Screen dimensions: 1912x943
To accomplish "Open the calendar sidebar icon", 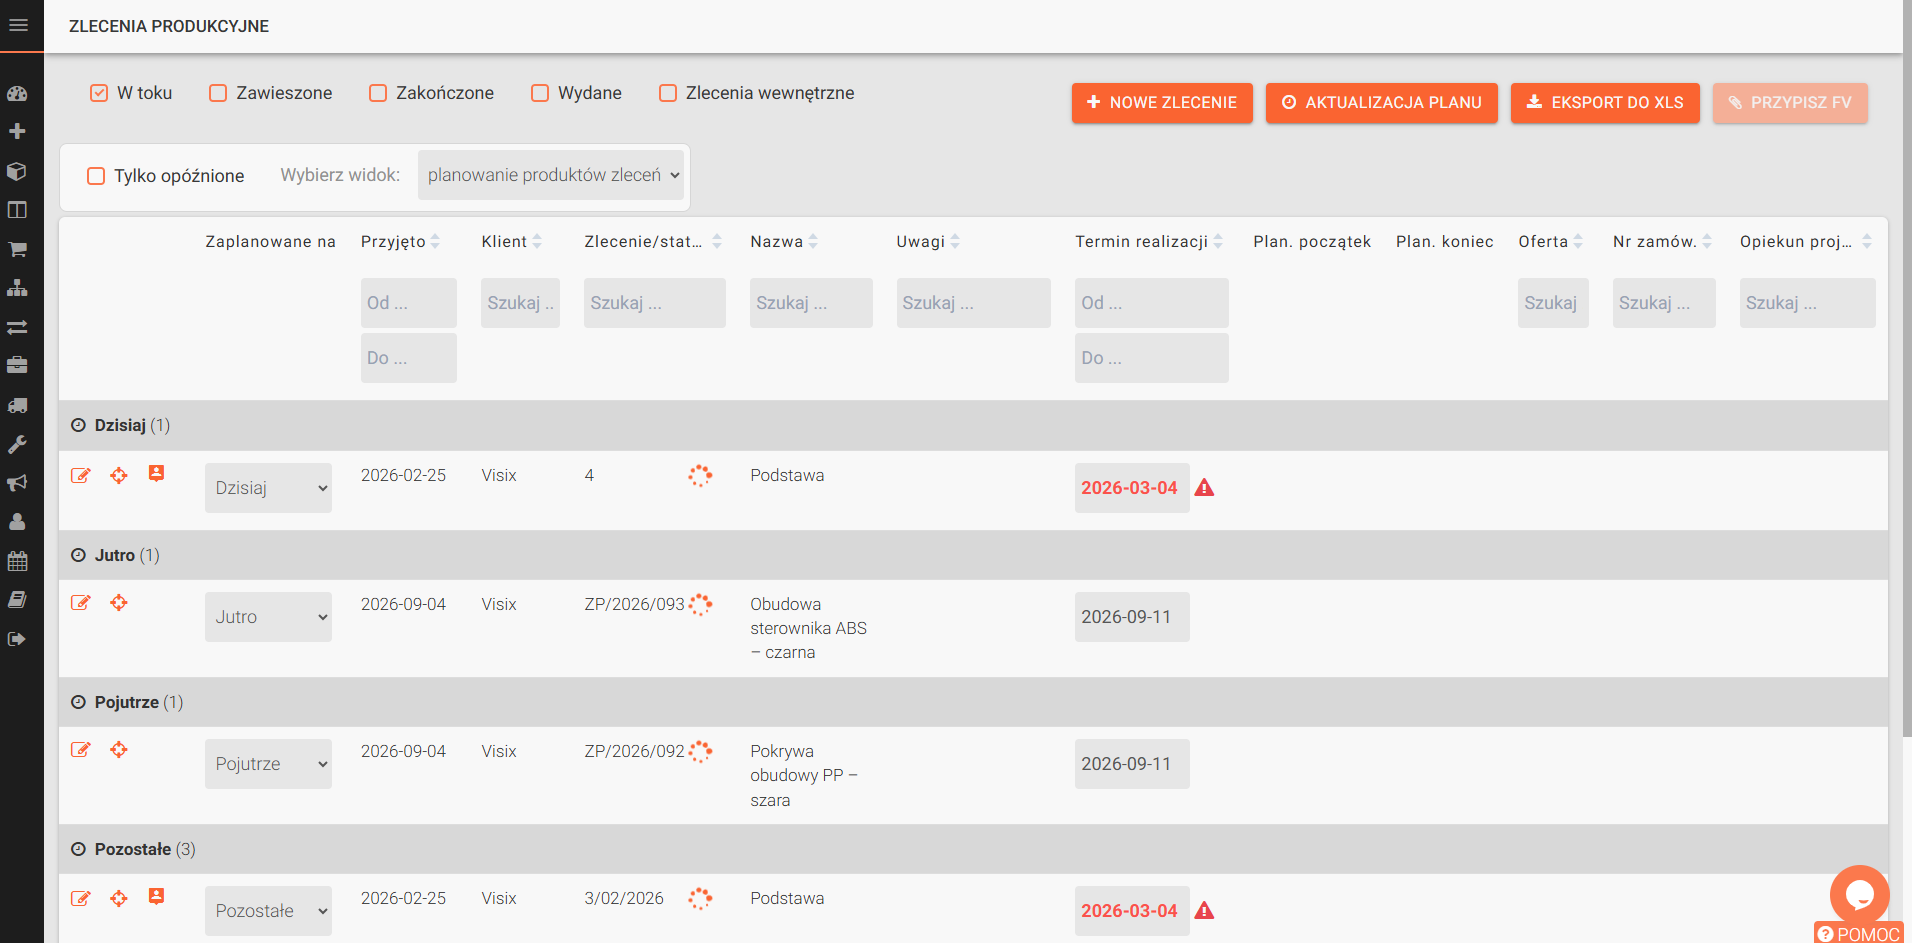I will click(x=17, y=561).
